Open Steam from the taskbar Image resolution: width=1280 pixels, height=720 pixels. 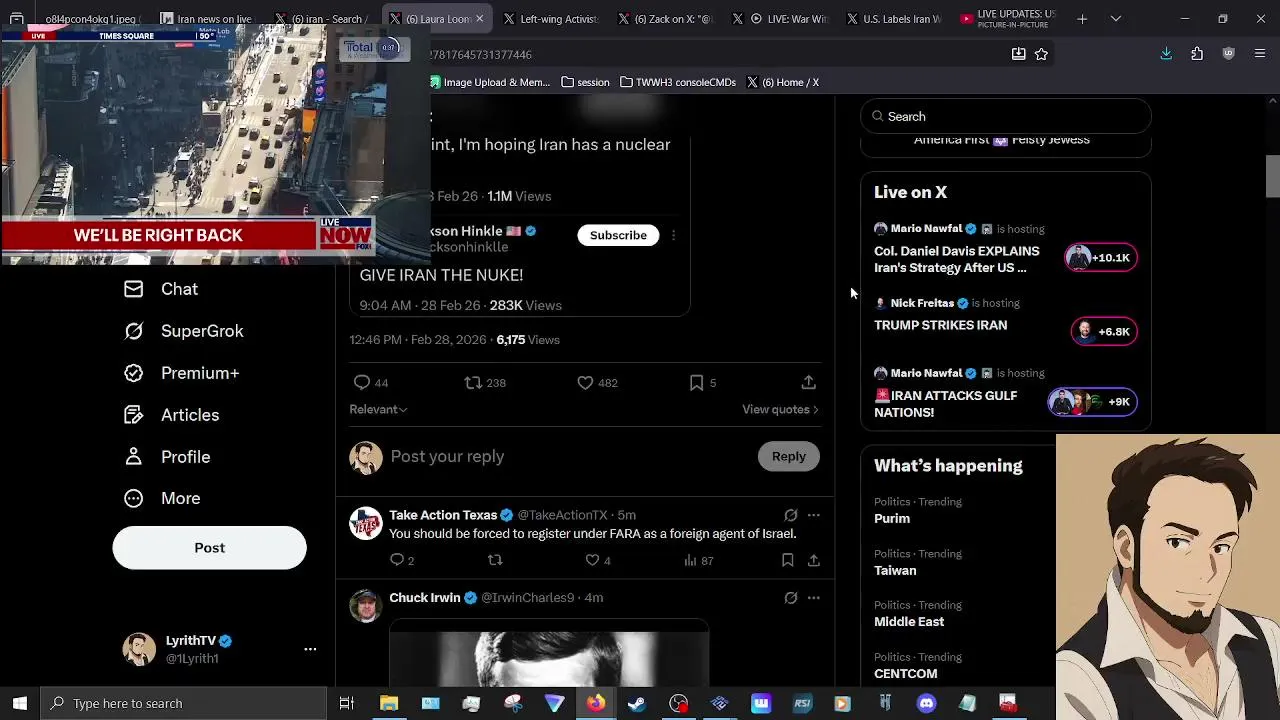tap(636, 703)
